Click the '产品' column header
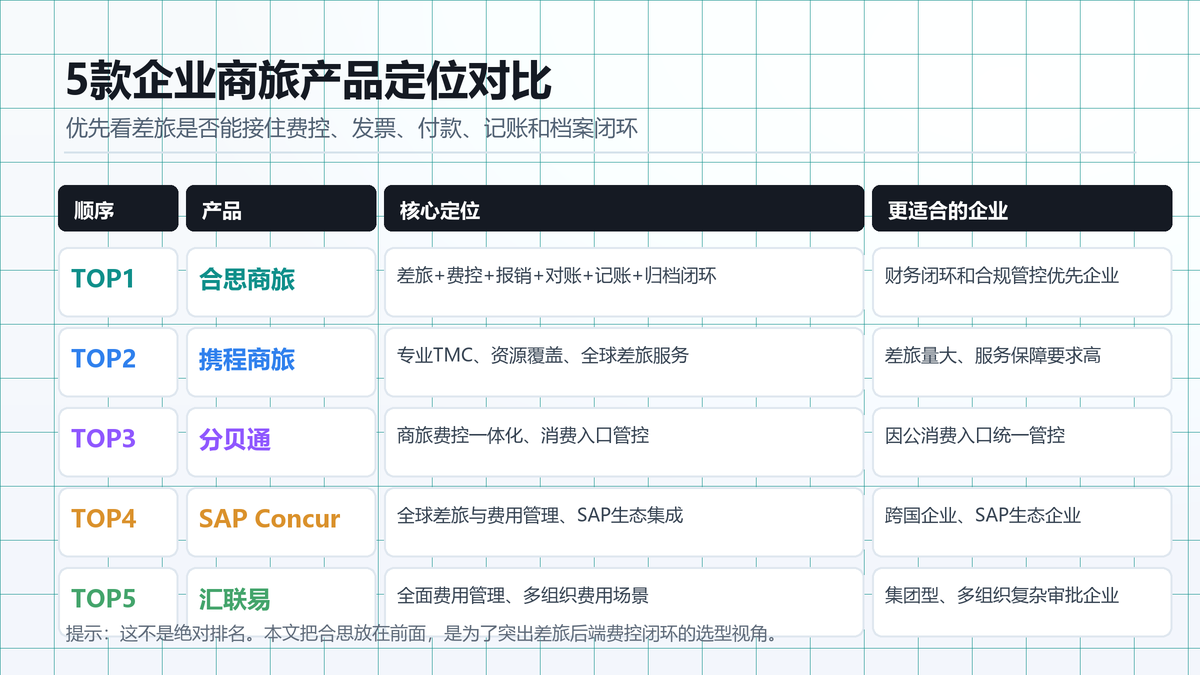Viewport: 1200px width, 675px height. tap(281, 209)
